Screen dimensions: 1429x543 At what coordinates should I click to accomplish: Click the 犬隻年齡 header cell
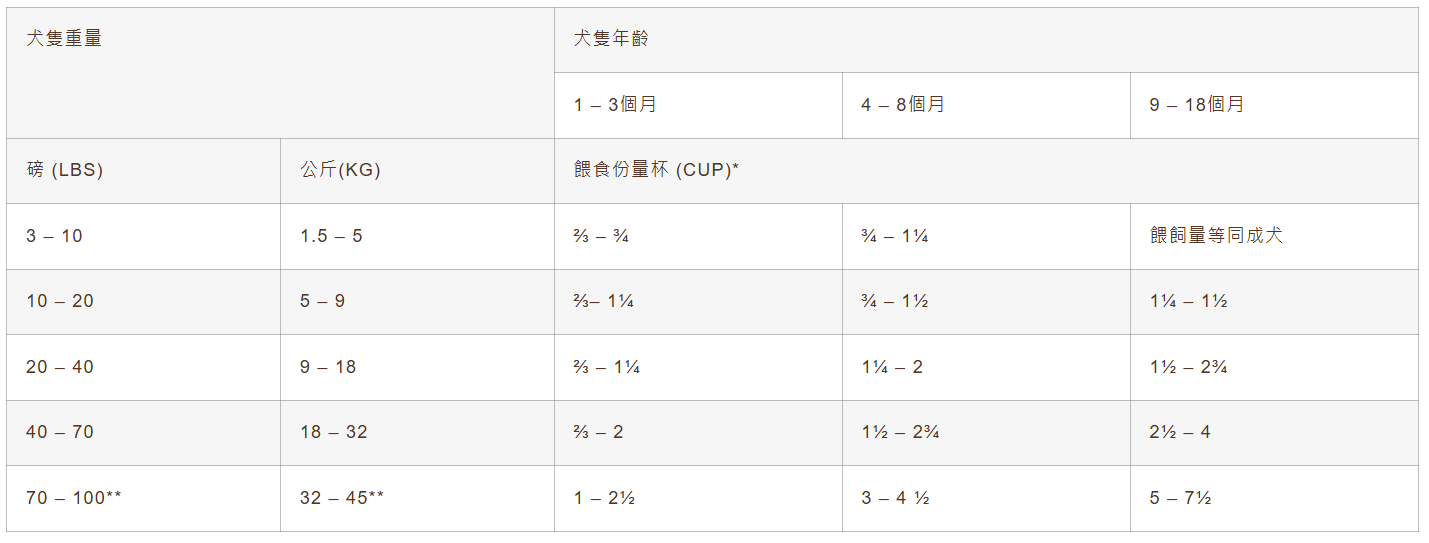612,40
